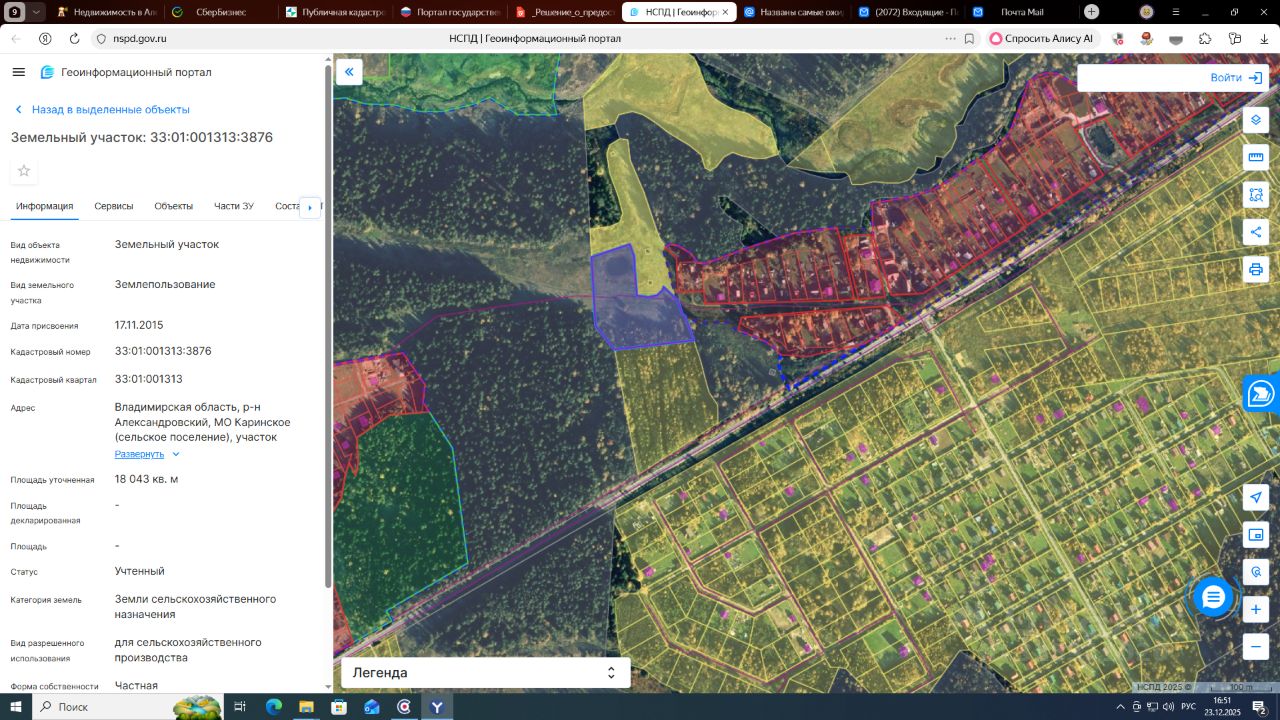
Task: Select the ruler measurement tool
Action: [1256, 157]
